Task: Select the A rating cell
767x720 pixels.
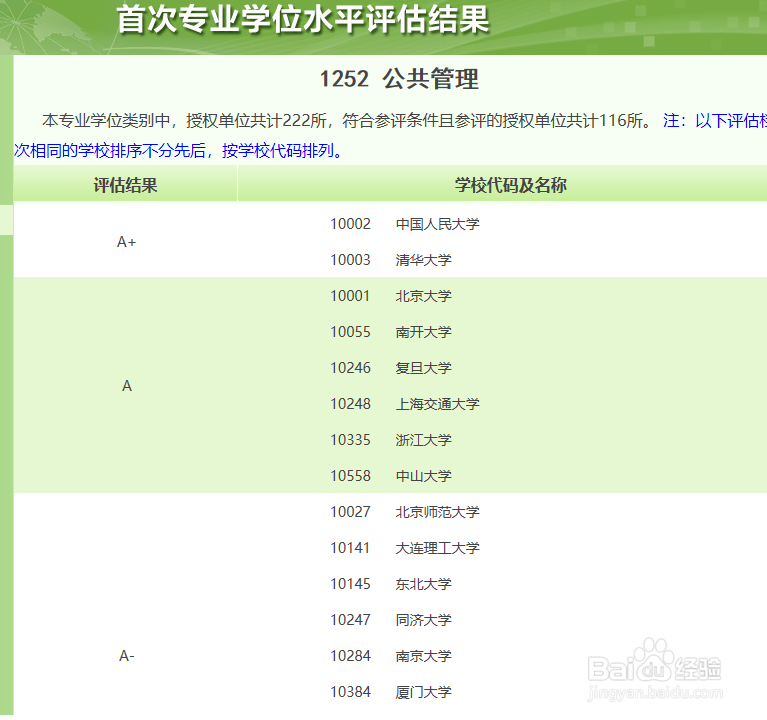Action: coord(127,386)
